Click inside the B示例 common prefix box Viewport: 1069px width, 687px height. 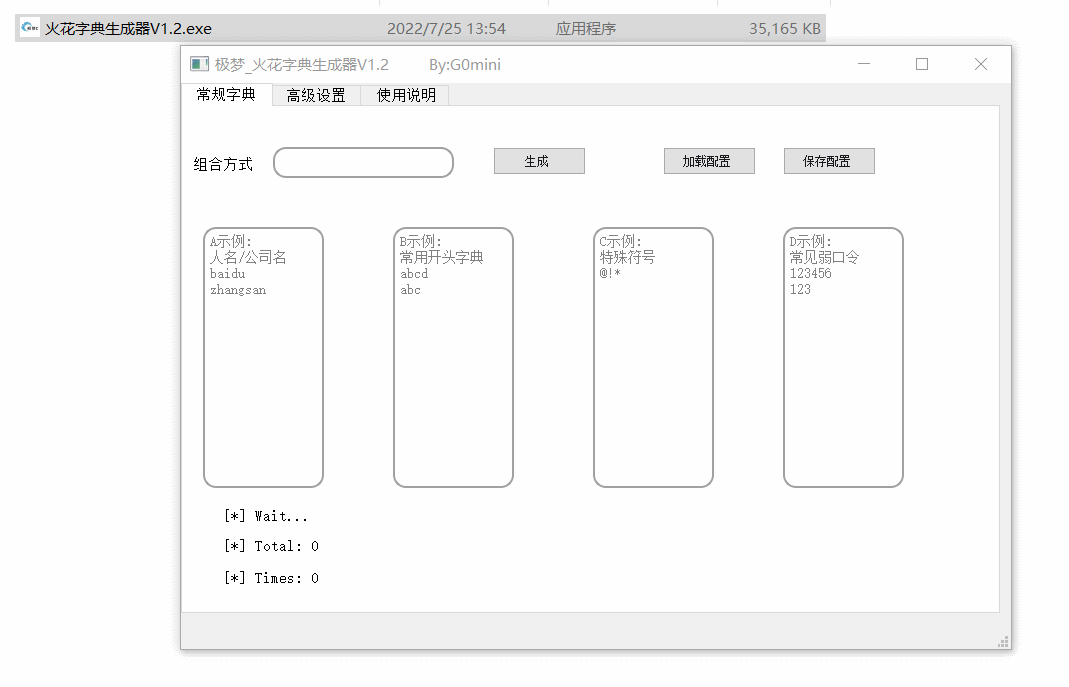[453, 380]
